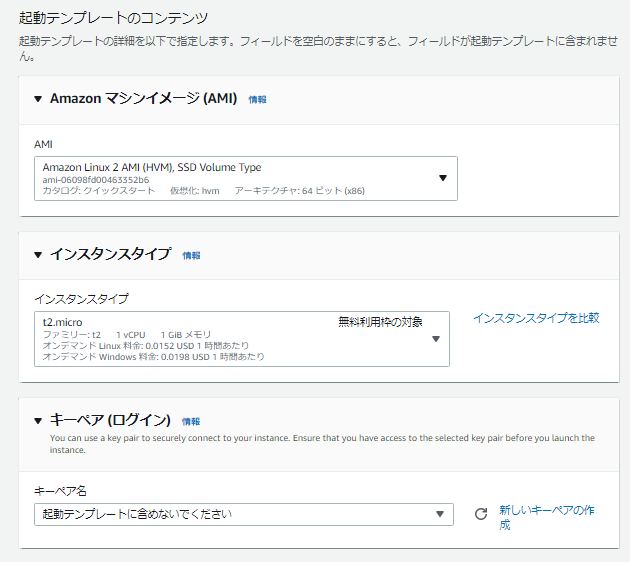630x562 pixels.
Task: Refresh the key pair list icon
Action: point(481,514)
